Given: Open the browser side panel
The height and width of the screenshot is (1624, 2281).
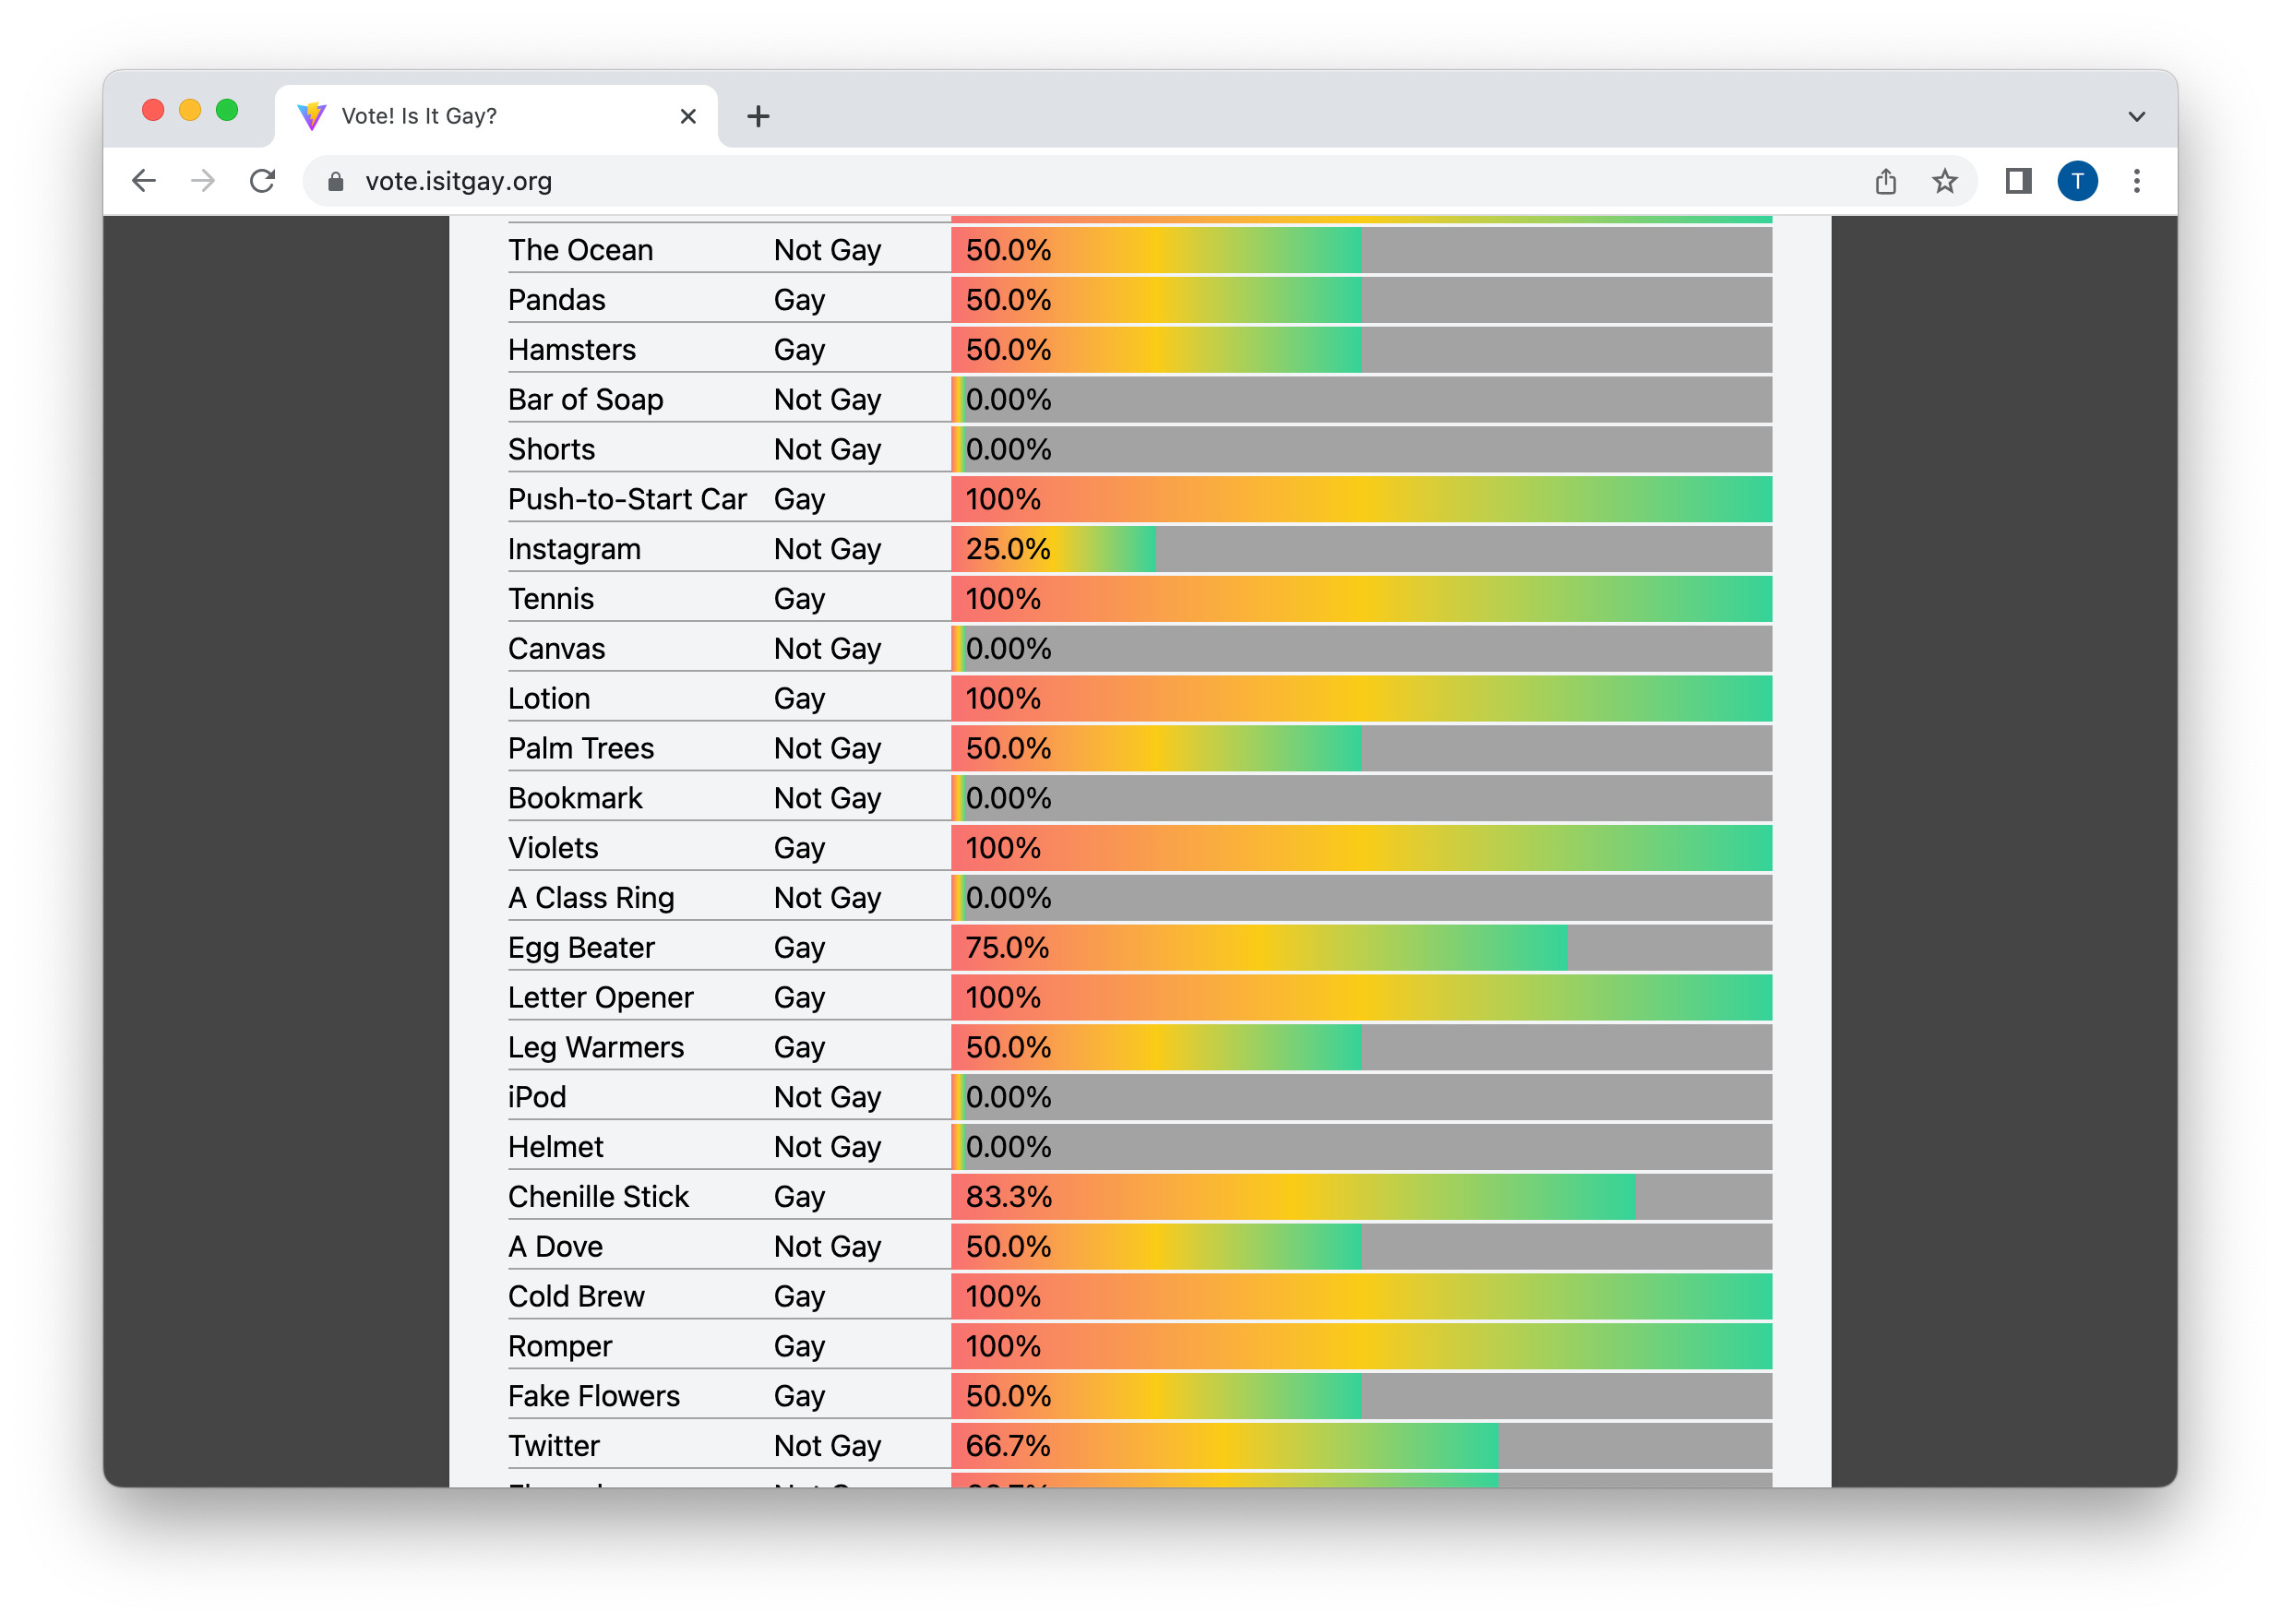Looking at the screenshot, I should pyautogui.click(x=2018, y=181).
